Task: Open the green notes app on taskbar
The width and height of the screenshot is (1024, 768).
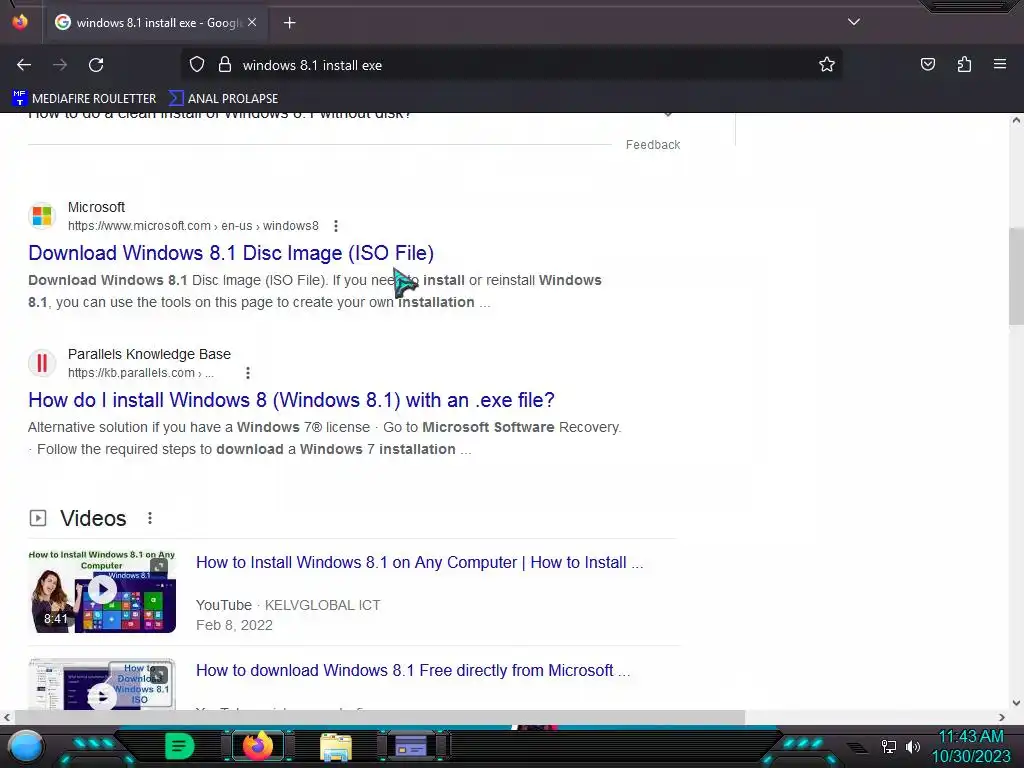Action: pos(180,746)
